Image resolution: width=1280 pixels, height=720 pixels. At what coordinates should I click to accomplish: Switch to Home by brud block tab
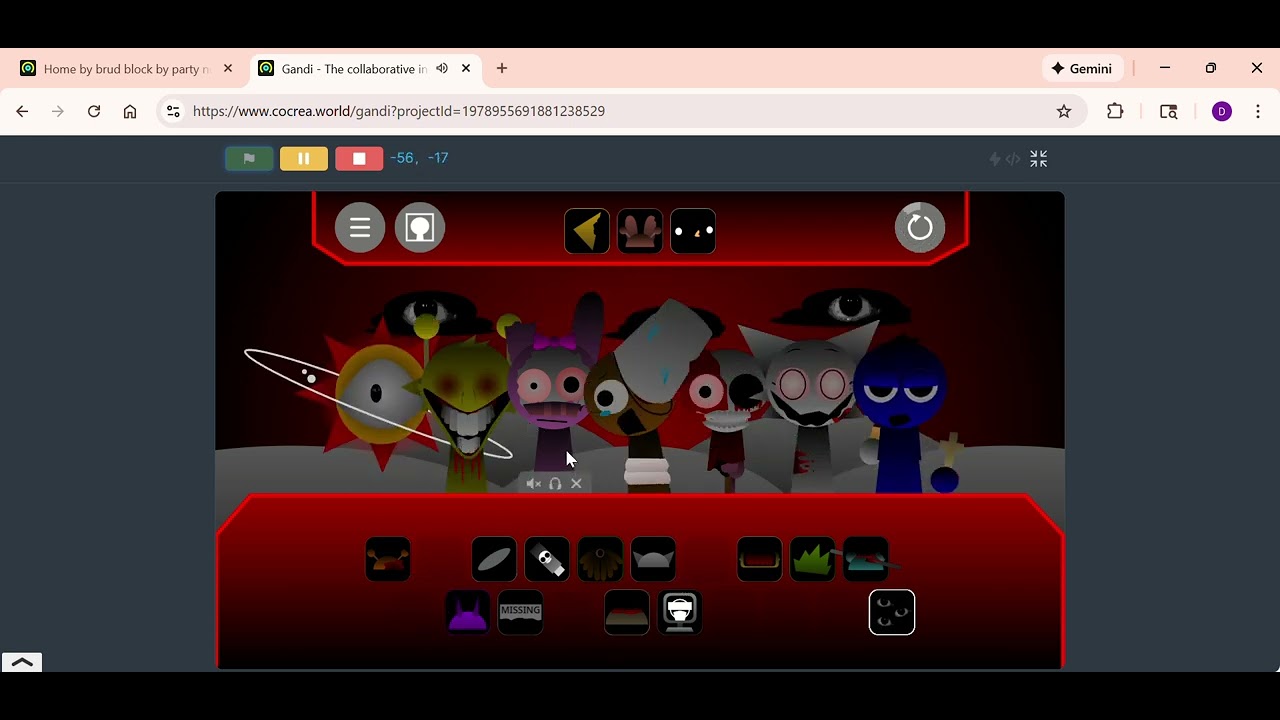(x=126, y=69)
